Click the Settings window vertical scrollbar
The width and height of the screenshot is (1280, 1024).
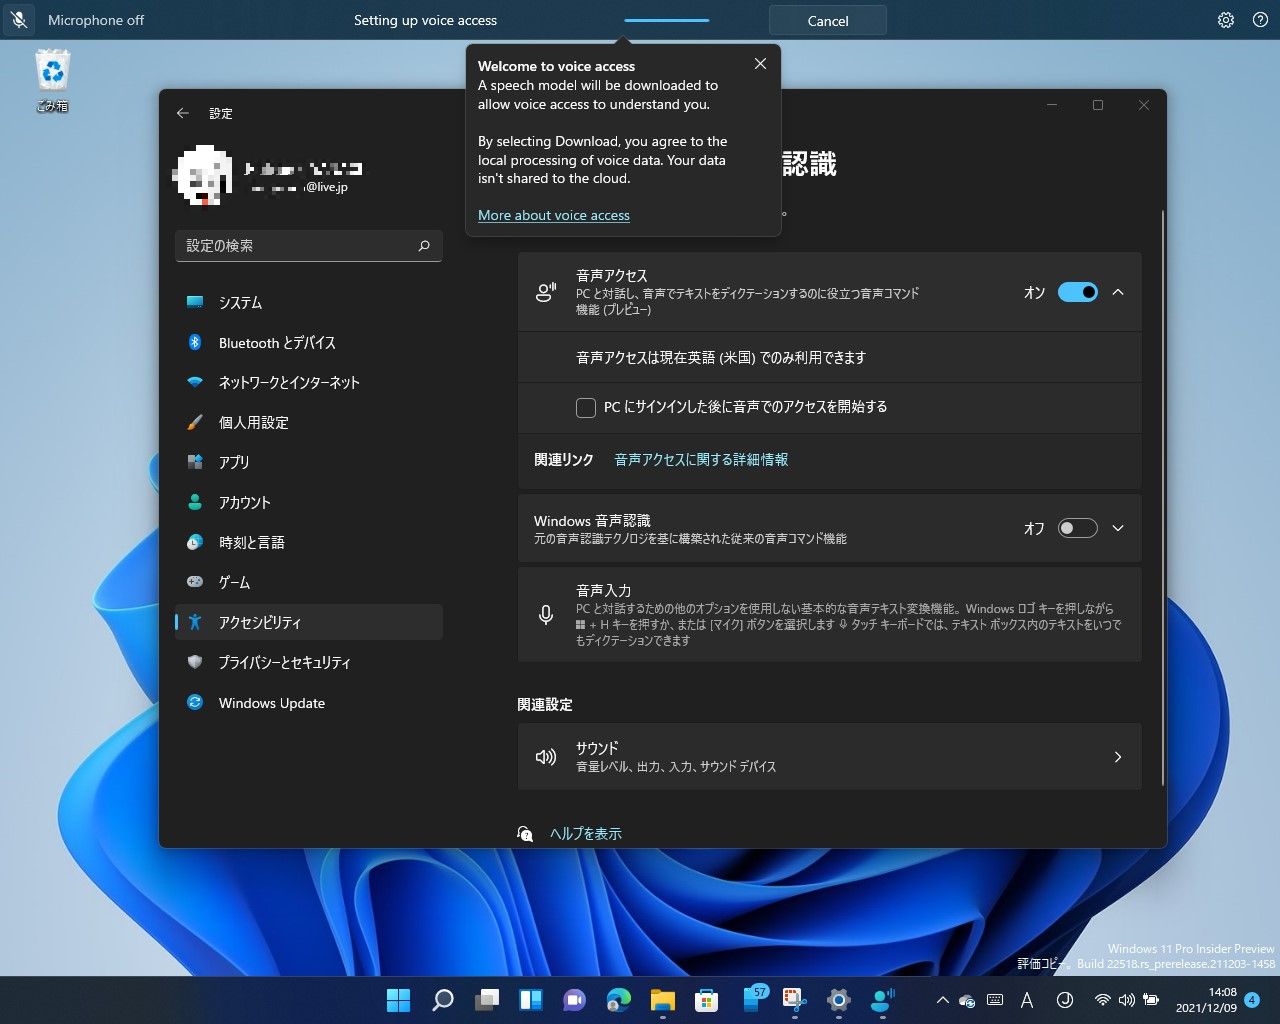pos(1163,498)
